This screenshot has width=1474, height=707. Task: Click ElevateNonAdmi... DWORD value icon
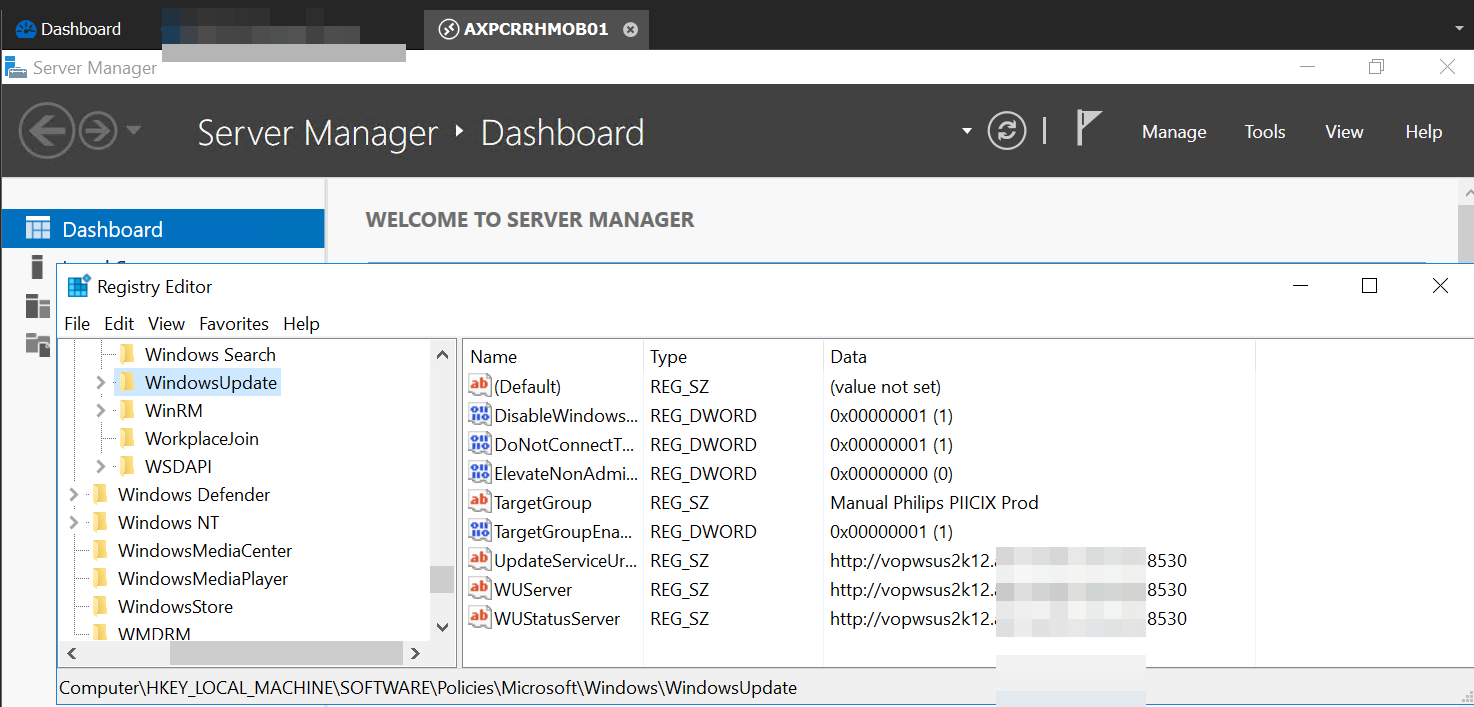[480, 473]
